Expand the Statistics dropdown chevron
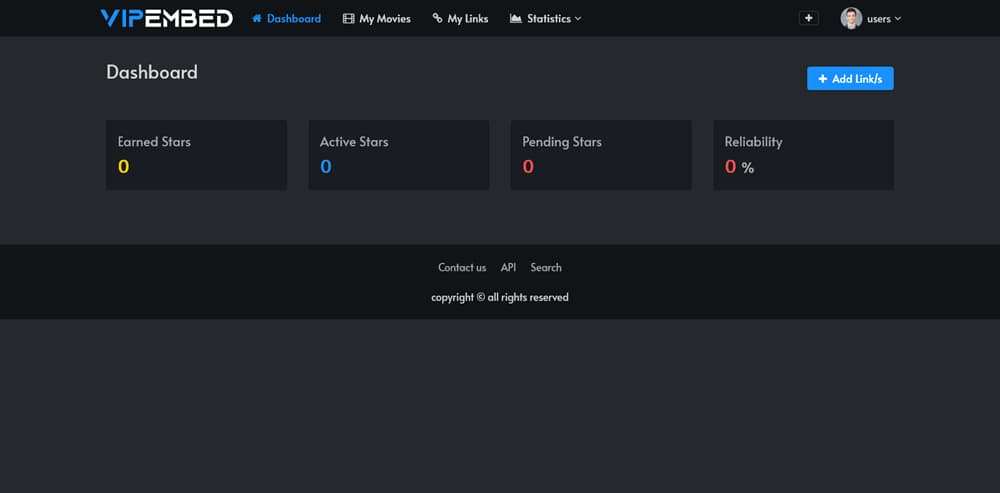This screenshot has width=1000, height=493. tap(578, 18)
